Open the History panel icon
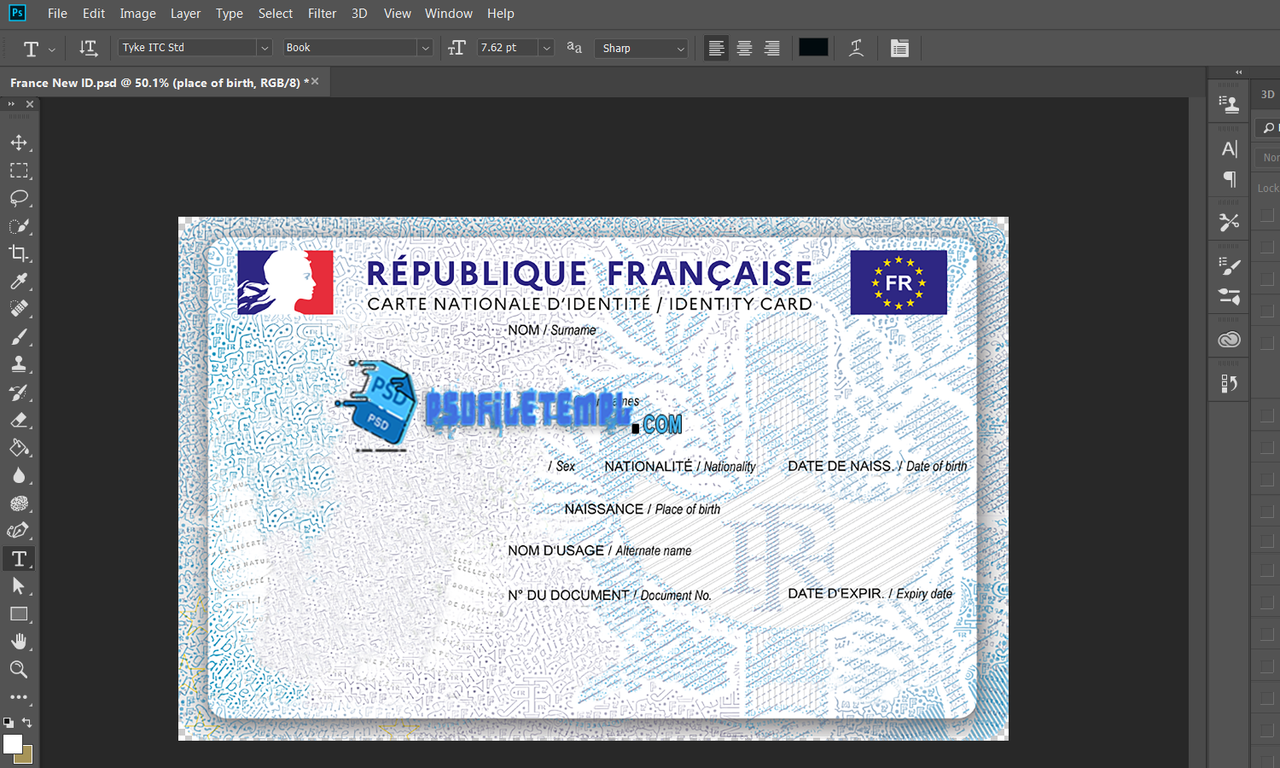The height and width of the screenshot is (768, 1280). point(1229,383)
